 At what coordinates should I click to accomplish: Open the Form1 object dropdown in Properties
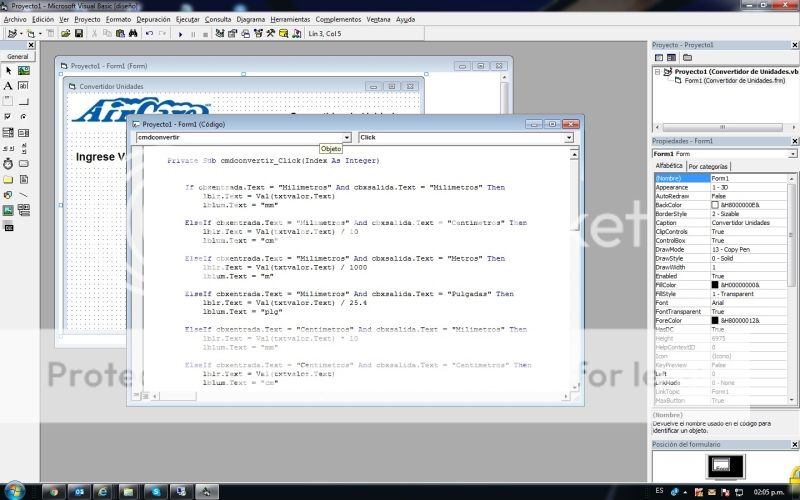(792, 154)
